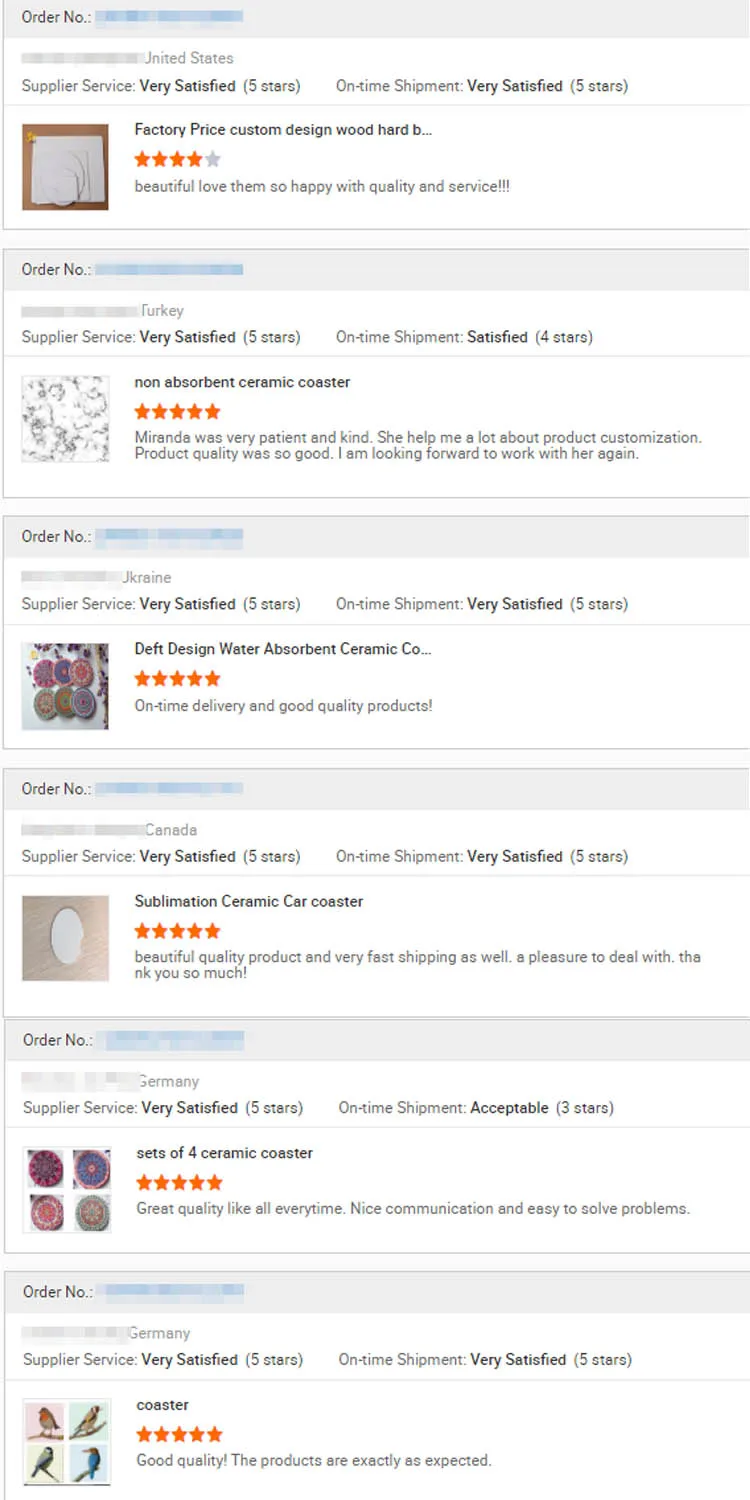Viewport: 750px width, 1500px height.
Task: Click the stars below Deft Design Water Absorbent title
Action: tap(177, 678)
